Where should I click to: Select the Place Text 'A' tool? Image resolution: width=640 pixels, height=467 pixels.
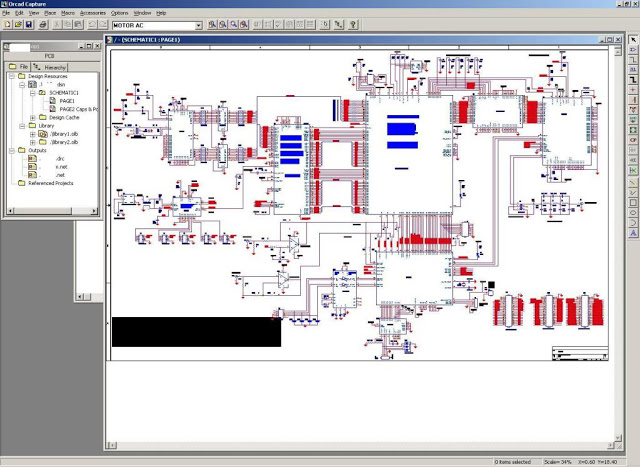coord(633,233)
